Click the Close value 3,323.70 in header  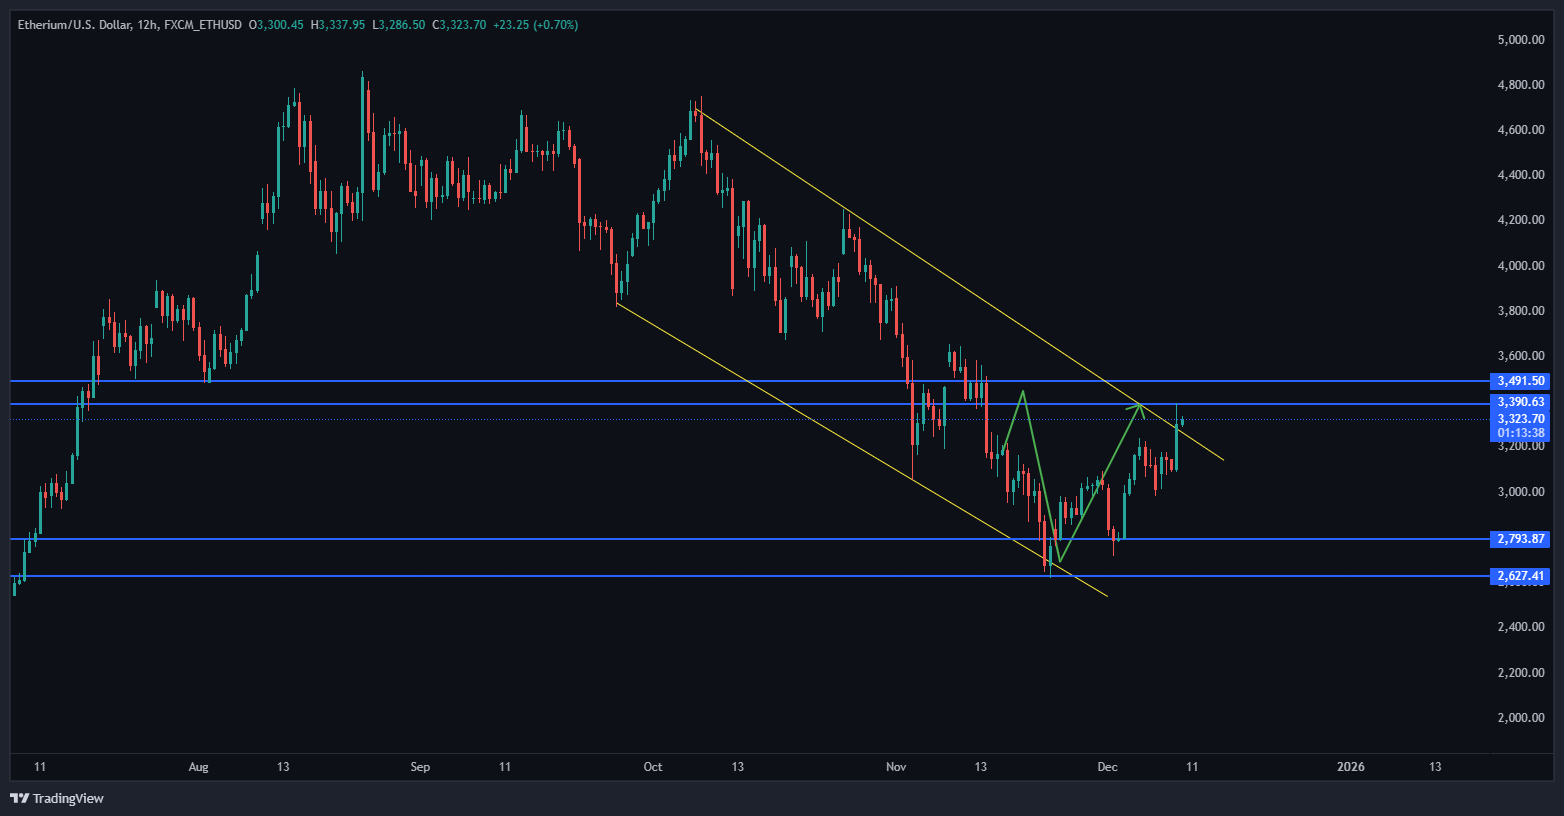pyautogui.click(x=463, y=24)
